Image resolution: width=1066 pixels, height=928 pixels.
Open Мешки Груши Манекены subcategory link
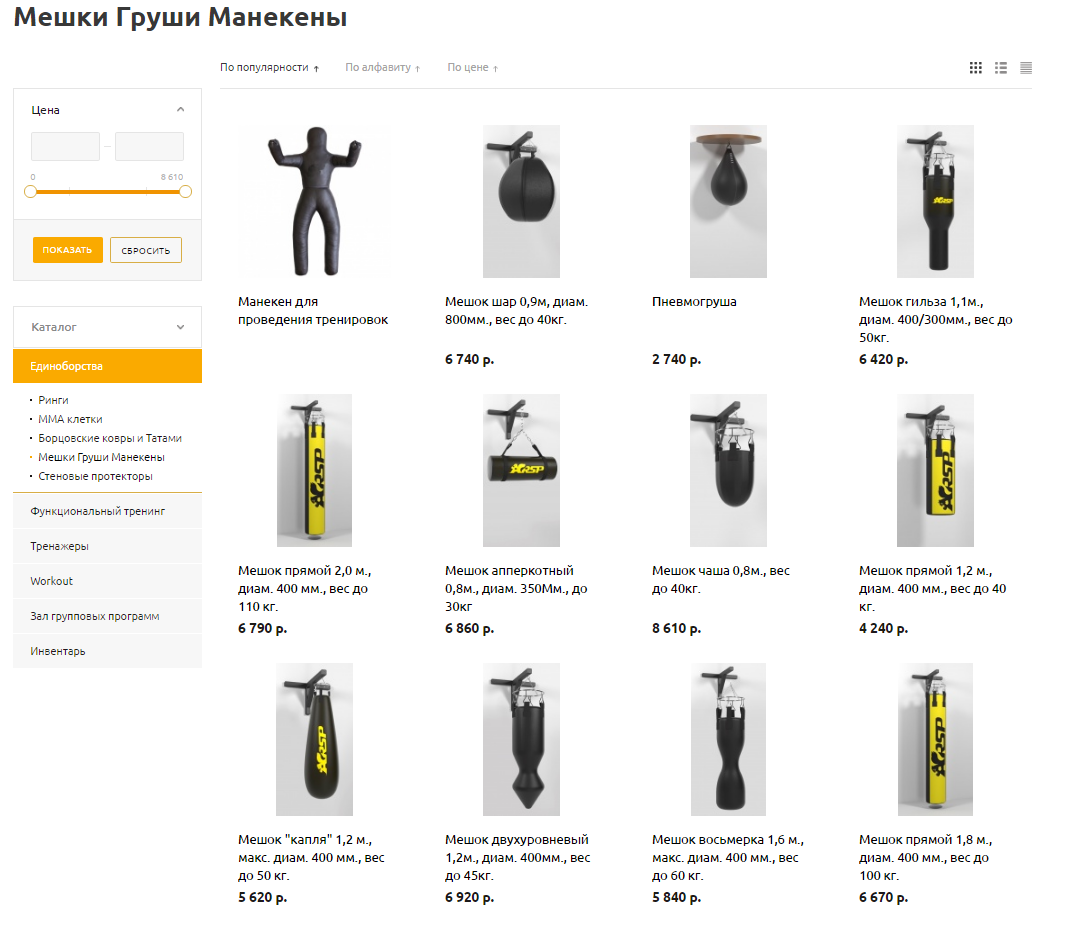point(101,457)
